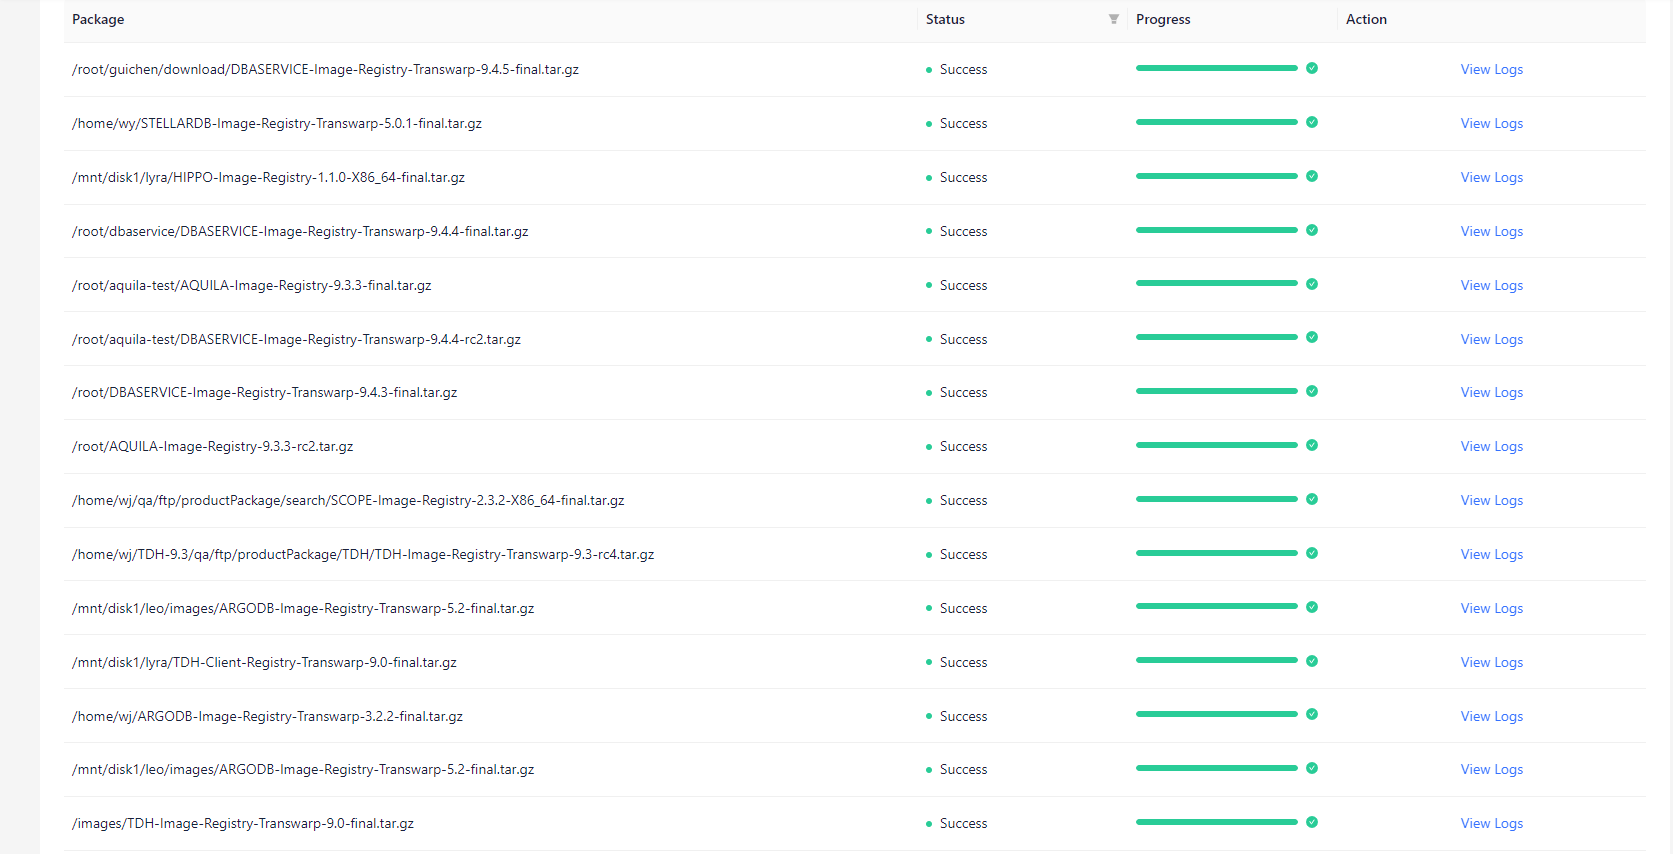Click green check icon for /images/TDH-Image 9.0-final row
The image size is (1673, 854).
pos(1312,822)
